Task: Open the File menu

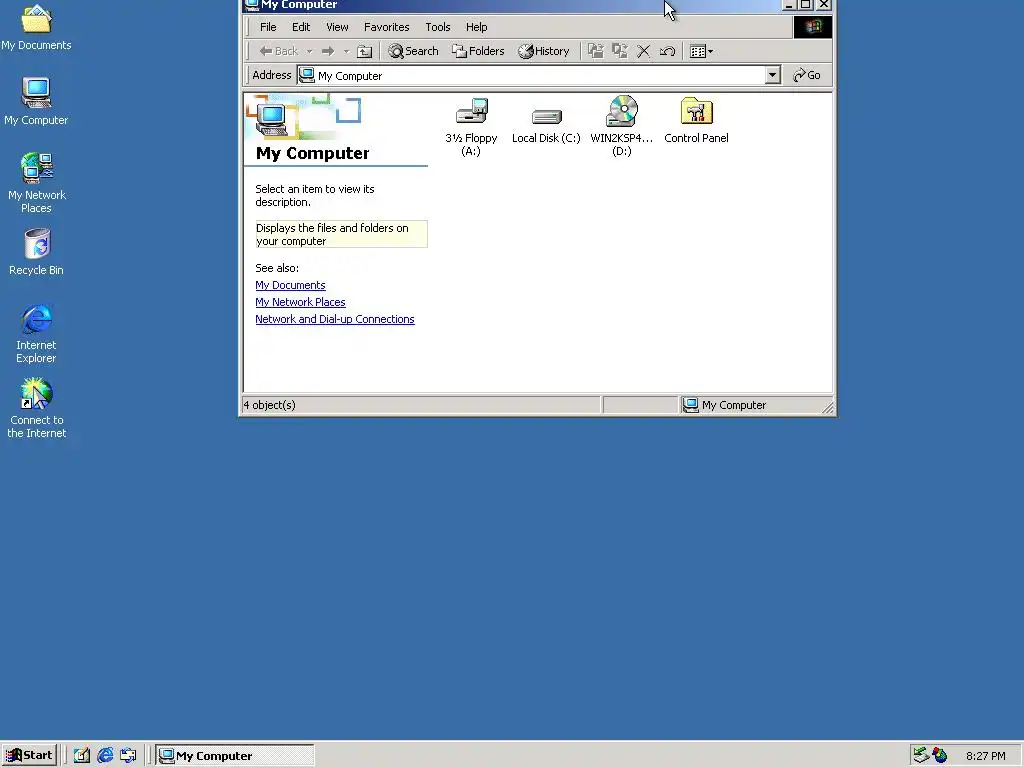Action: coord(268,27)
